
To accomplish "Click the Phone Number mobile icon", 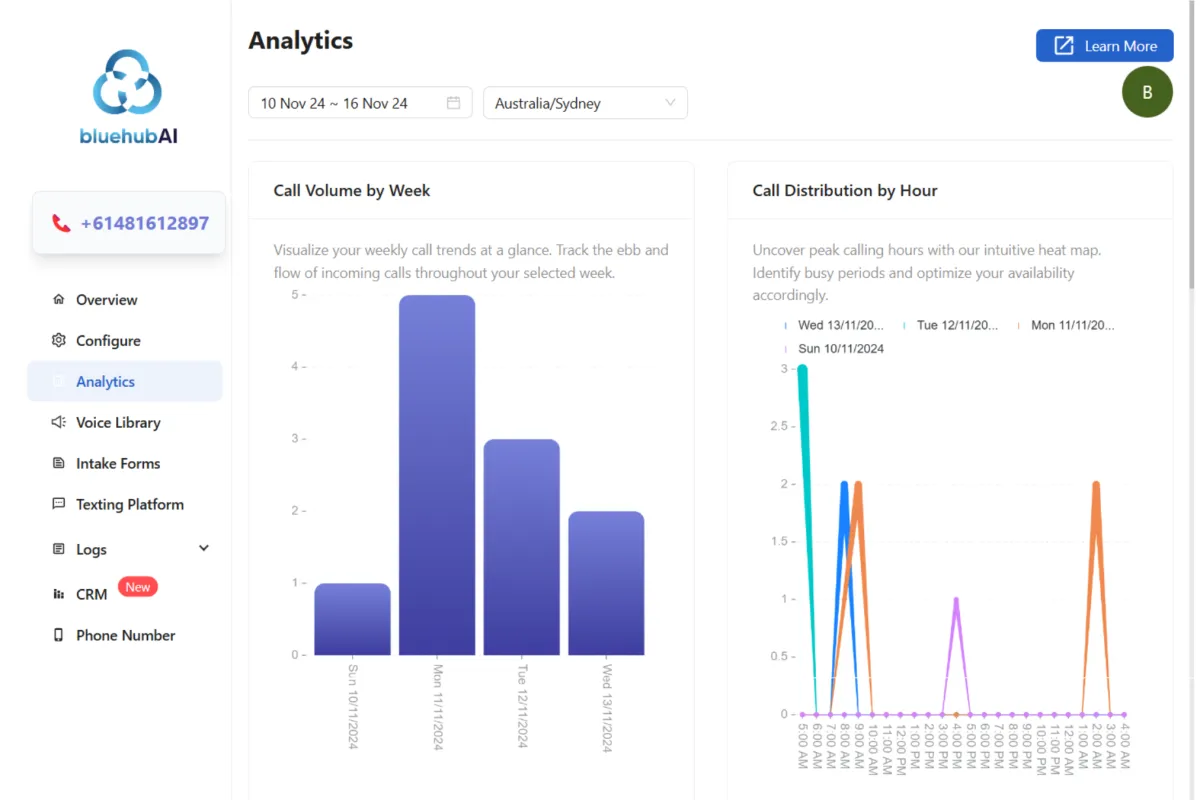I will (x=58, y=635).
